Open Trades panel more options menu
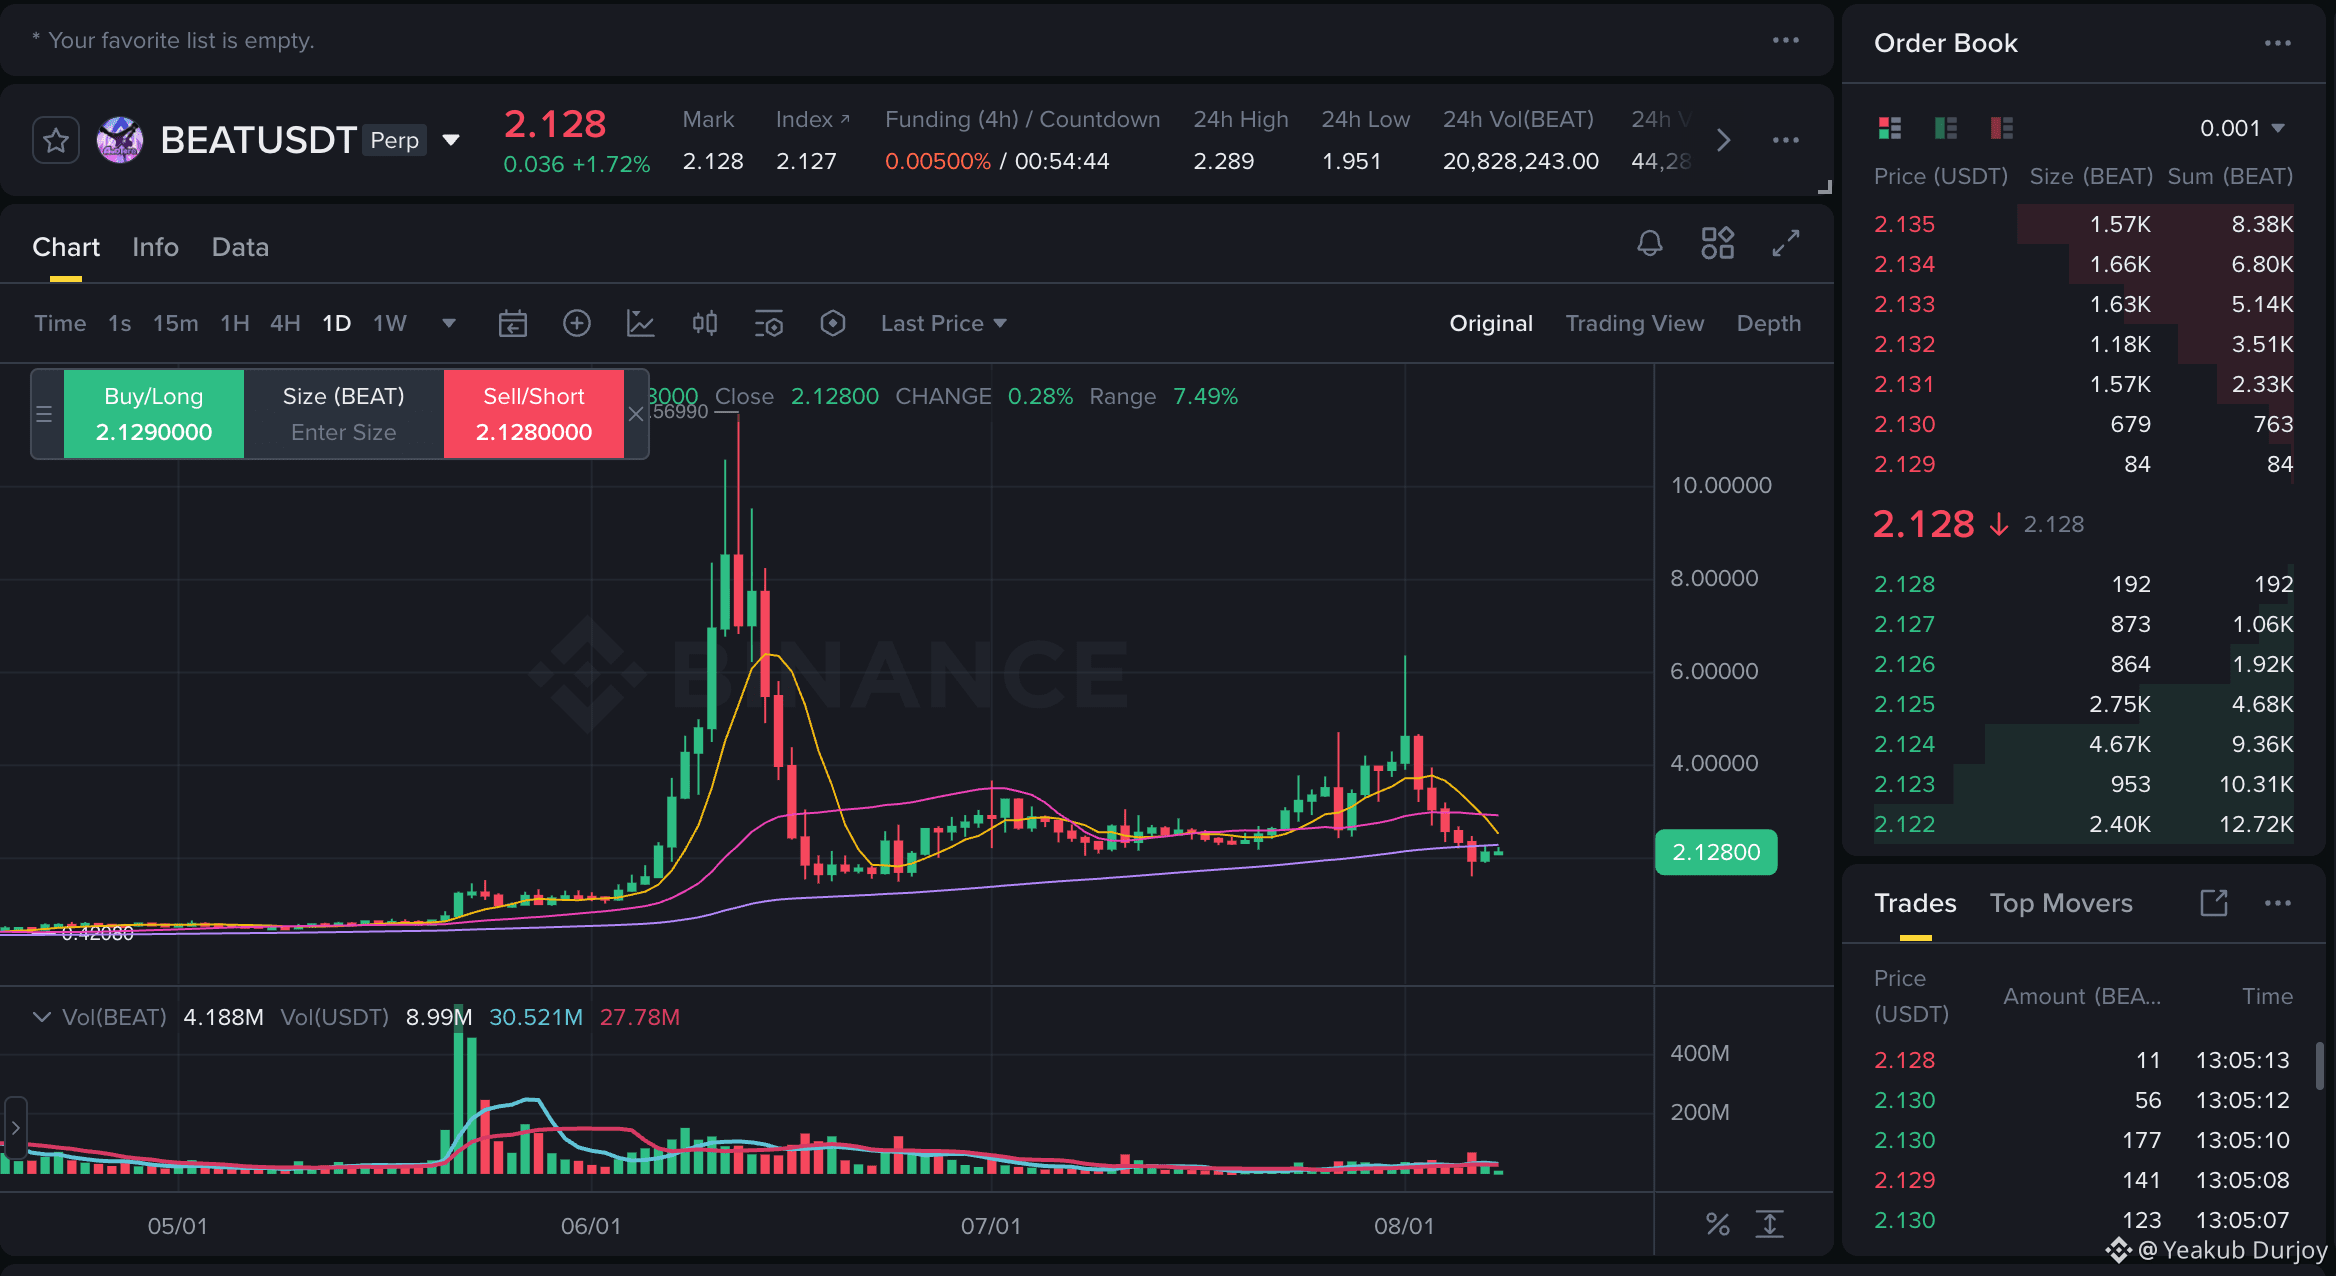This screenshot has height=1276, width=2336. tap(2278, 903)
